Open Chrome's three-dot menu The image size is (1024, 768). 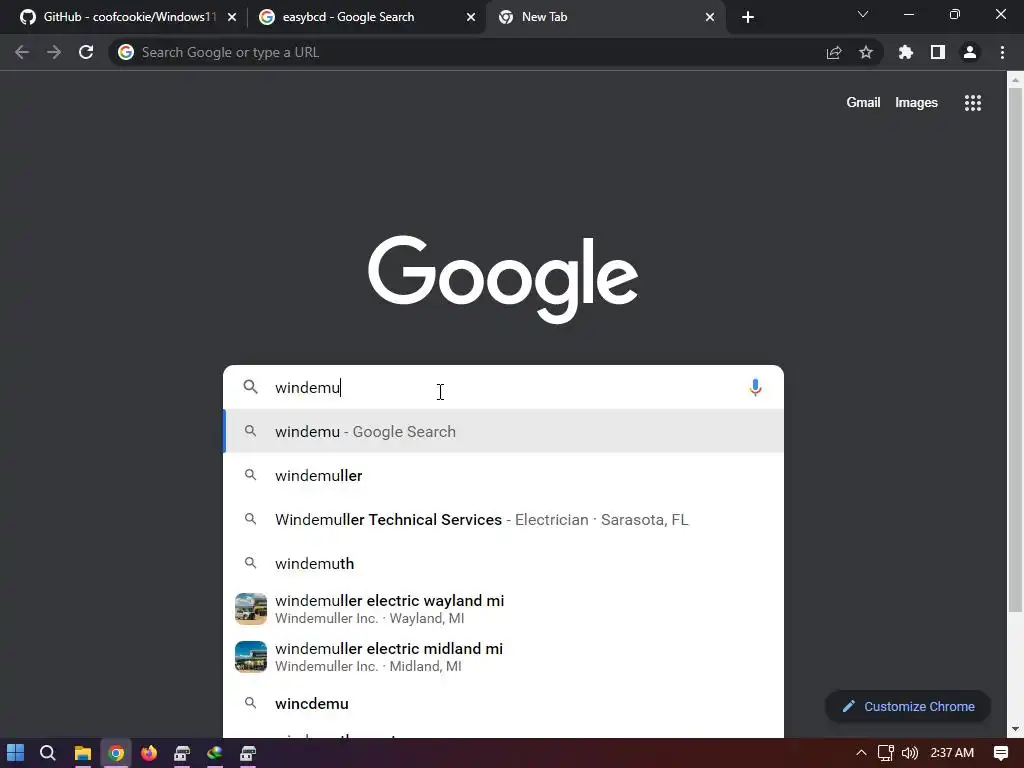coord(1002,52)
